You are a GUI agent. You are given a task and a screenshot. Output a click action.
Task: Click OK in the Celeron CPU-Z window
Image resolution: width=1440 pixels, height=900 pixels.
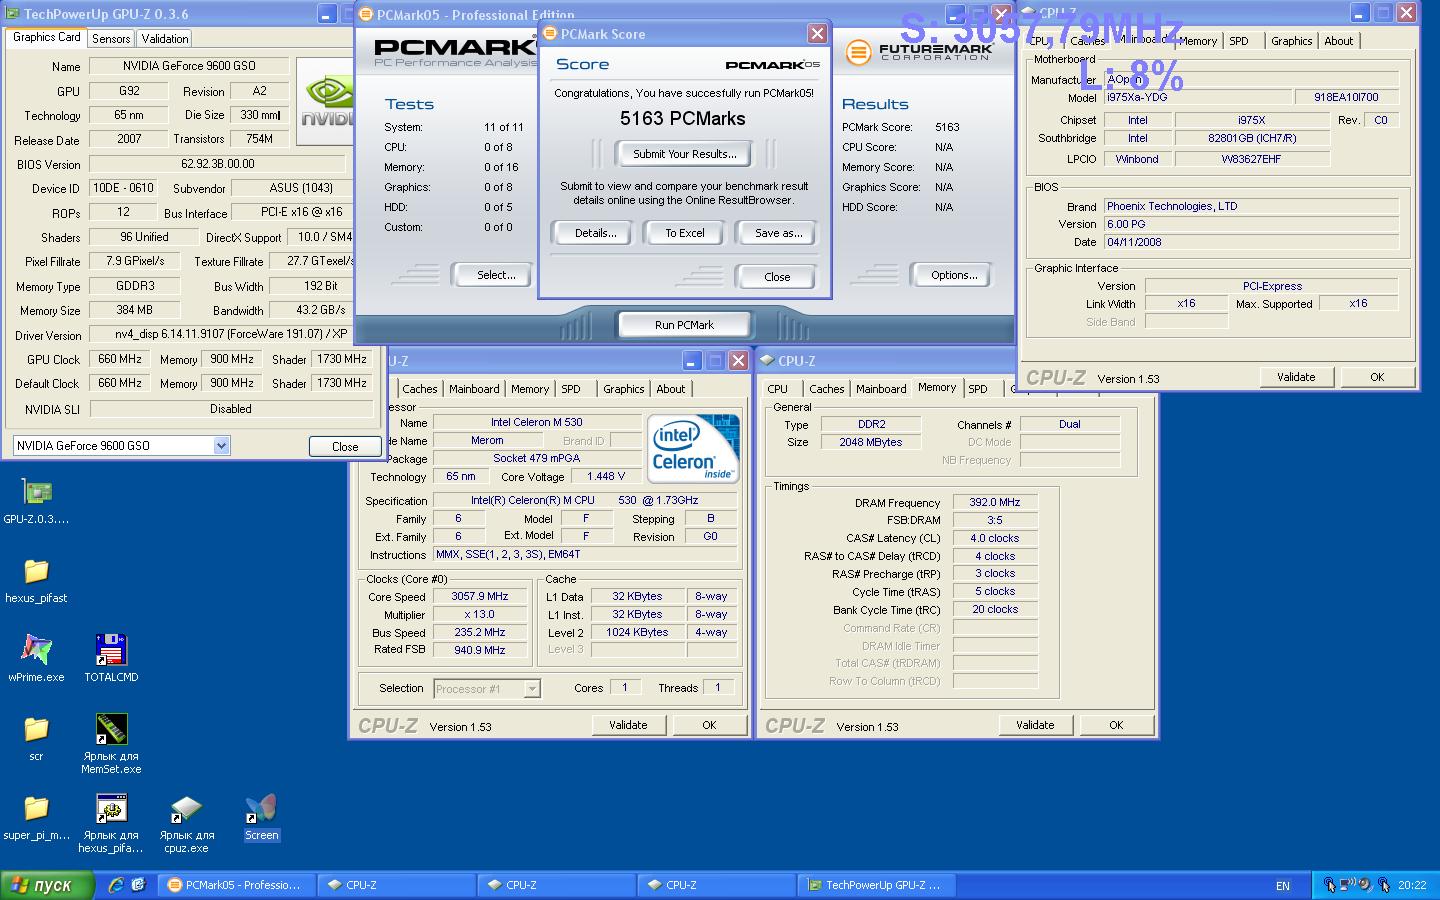(709, 725)
